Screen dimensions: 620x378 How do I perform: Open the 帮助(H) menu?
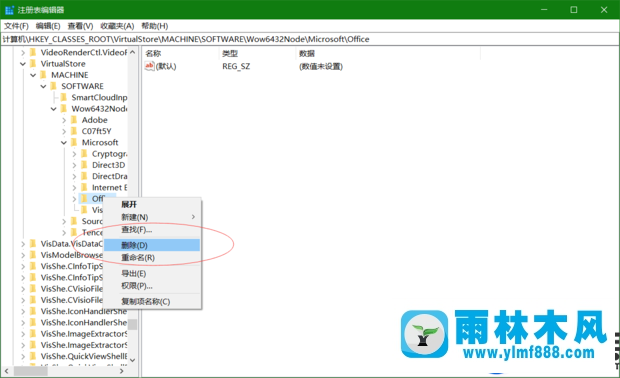[x=155, y=26]
